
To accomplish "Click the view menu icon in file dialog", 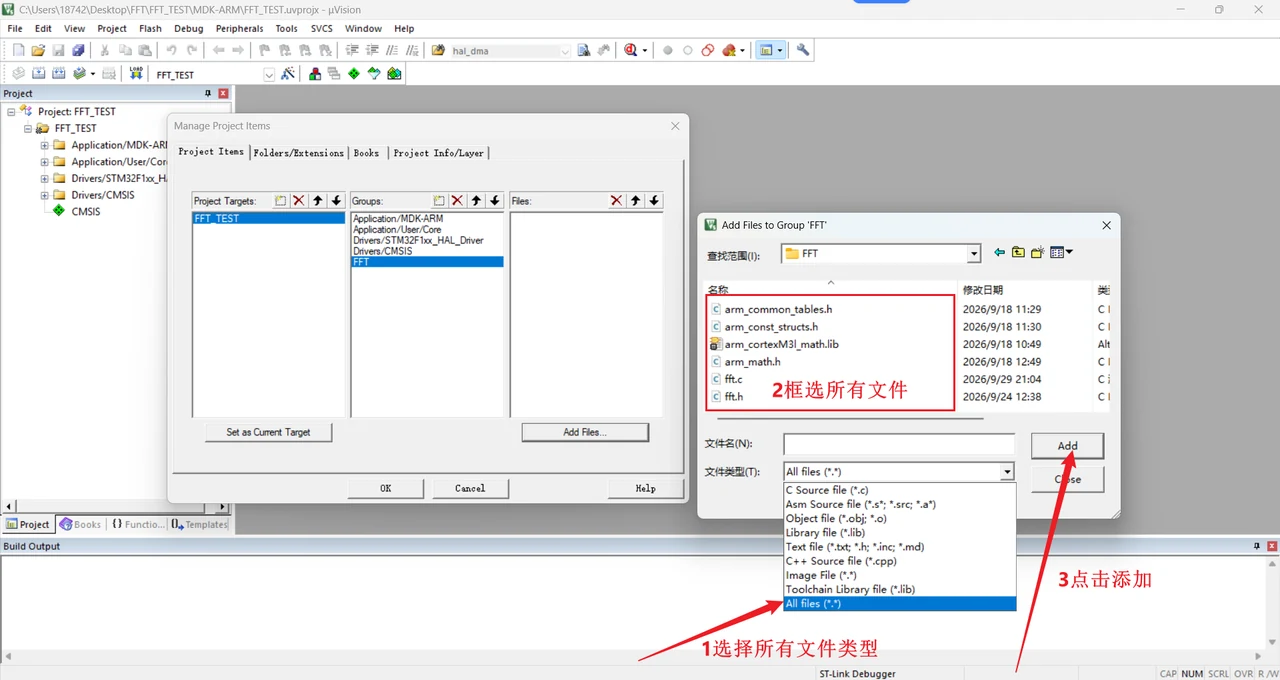I will [x=1061, y=253].
